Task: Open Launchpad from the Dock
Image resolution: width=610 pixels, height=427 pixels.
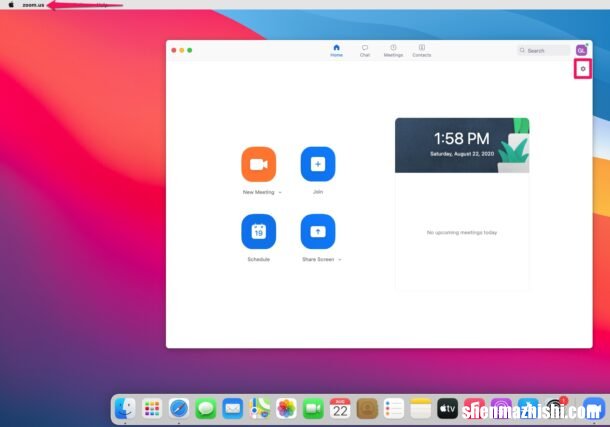Action: [152, 409]
